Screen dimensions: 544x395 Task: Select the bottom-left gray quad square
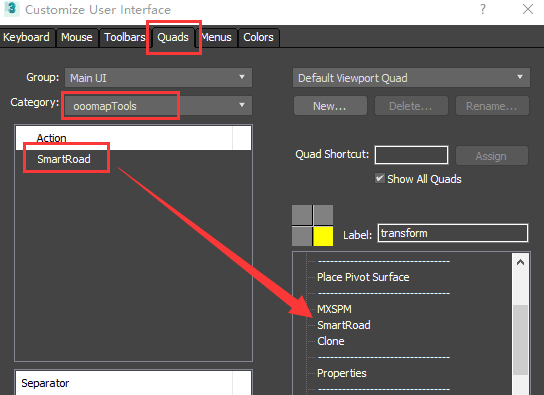click(x=302, y=236)
